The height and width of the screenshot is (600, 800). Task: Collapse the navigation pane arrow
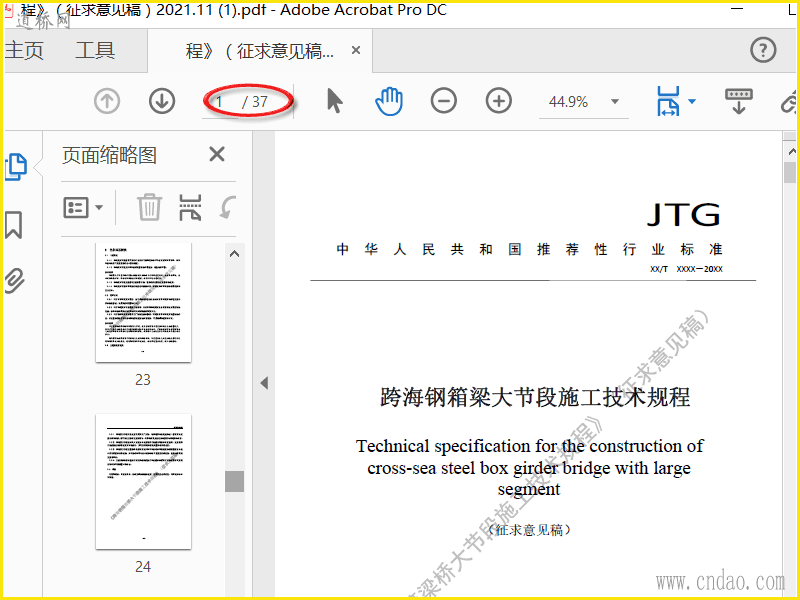264,383
